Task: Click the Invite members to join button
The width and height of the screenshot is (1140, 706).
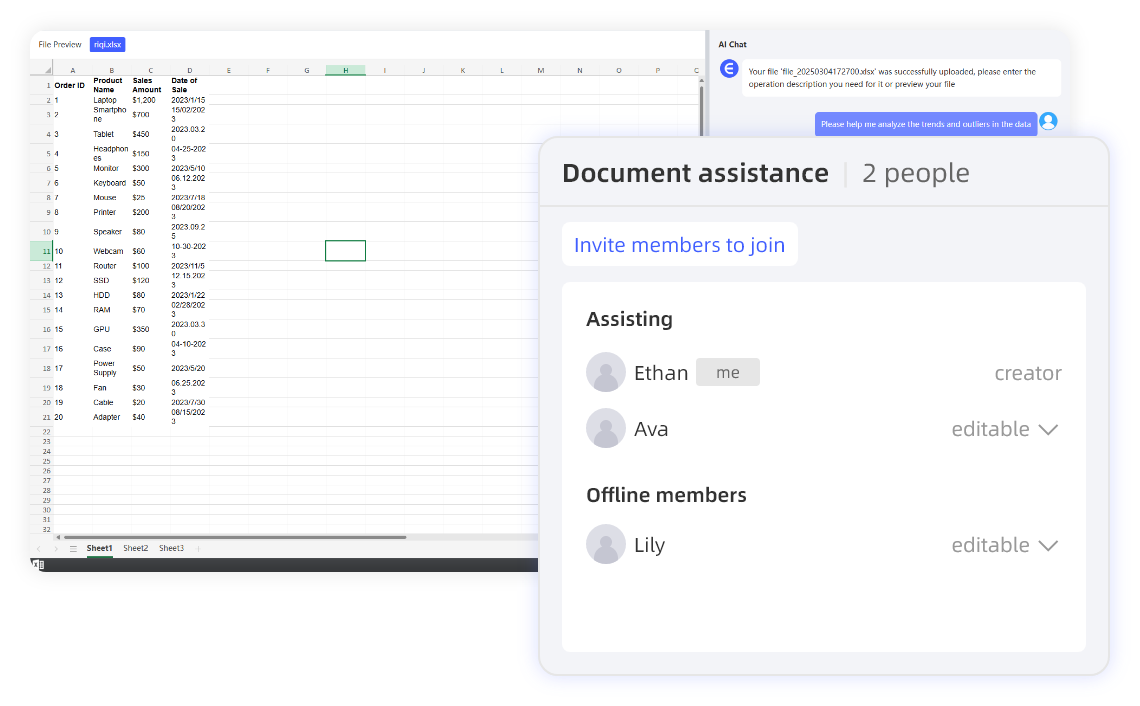Action: [679, 244]
